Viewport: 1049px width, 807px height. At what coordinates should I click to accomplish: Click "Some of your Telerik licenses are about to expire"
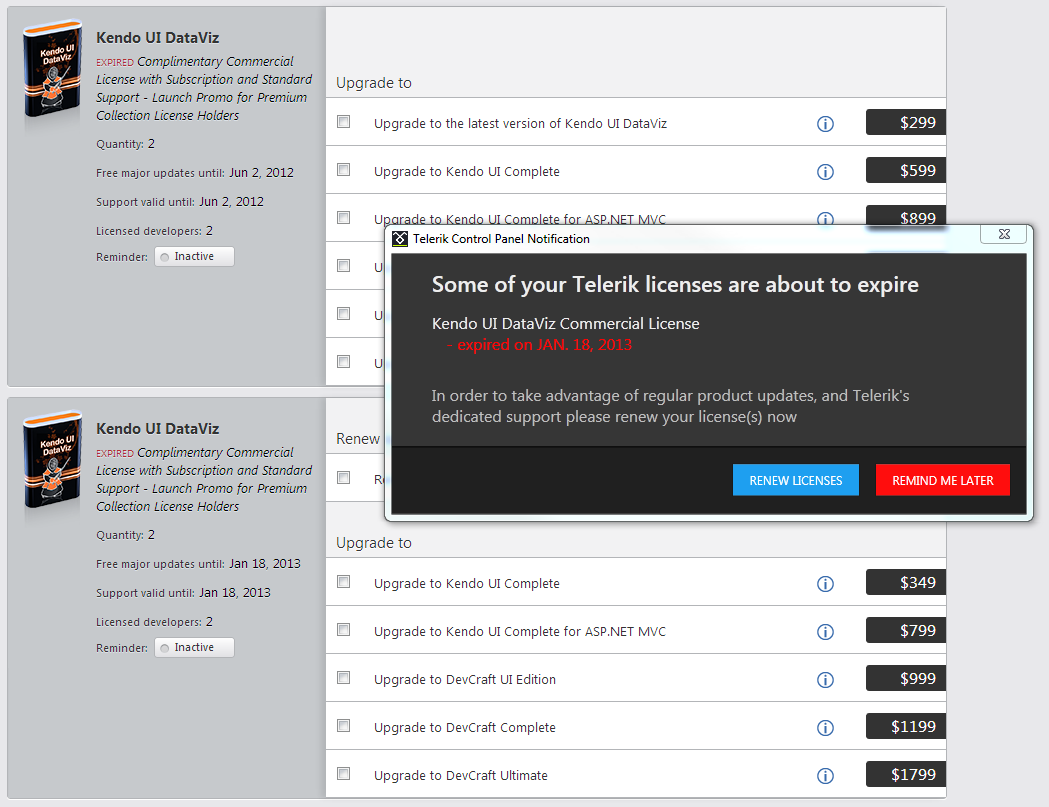676,285
